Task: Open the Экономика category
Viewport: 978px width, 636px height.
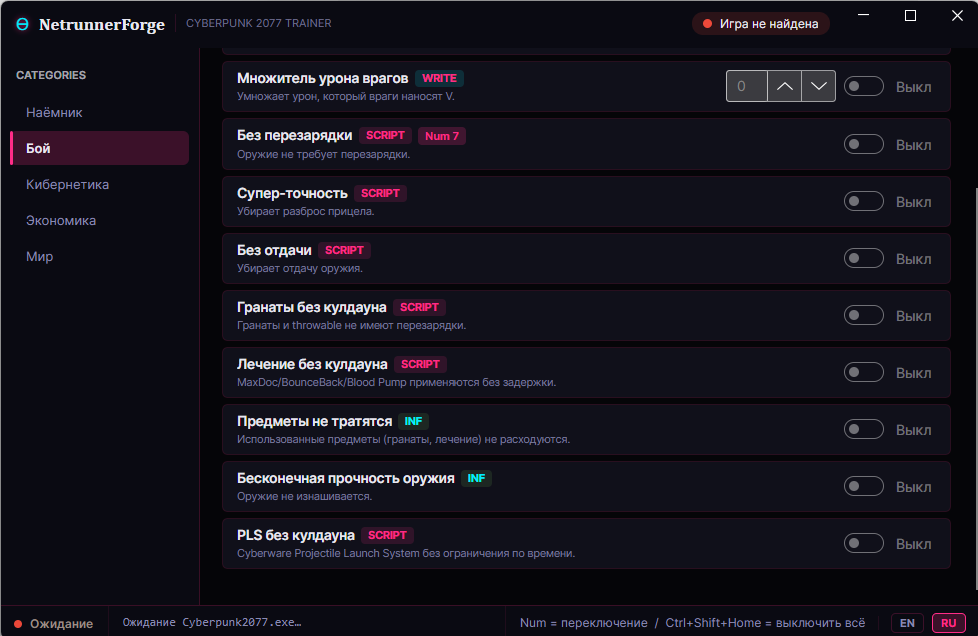Action: pyautogui.click(x=100, y=221)
